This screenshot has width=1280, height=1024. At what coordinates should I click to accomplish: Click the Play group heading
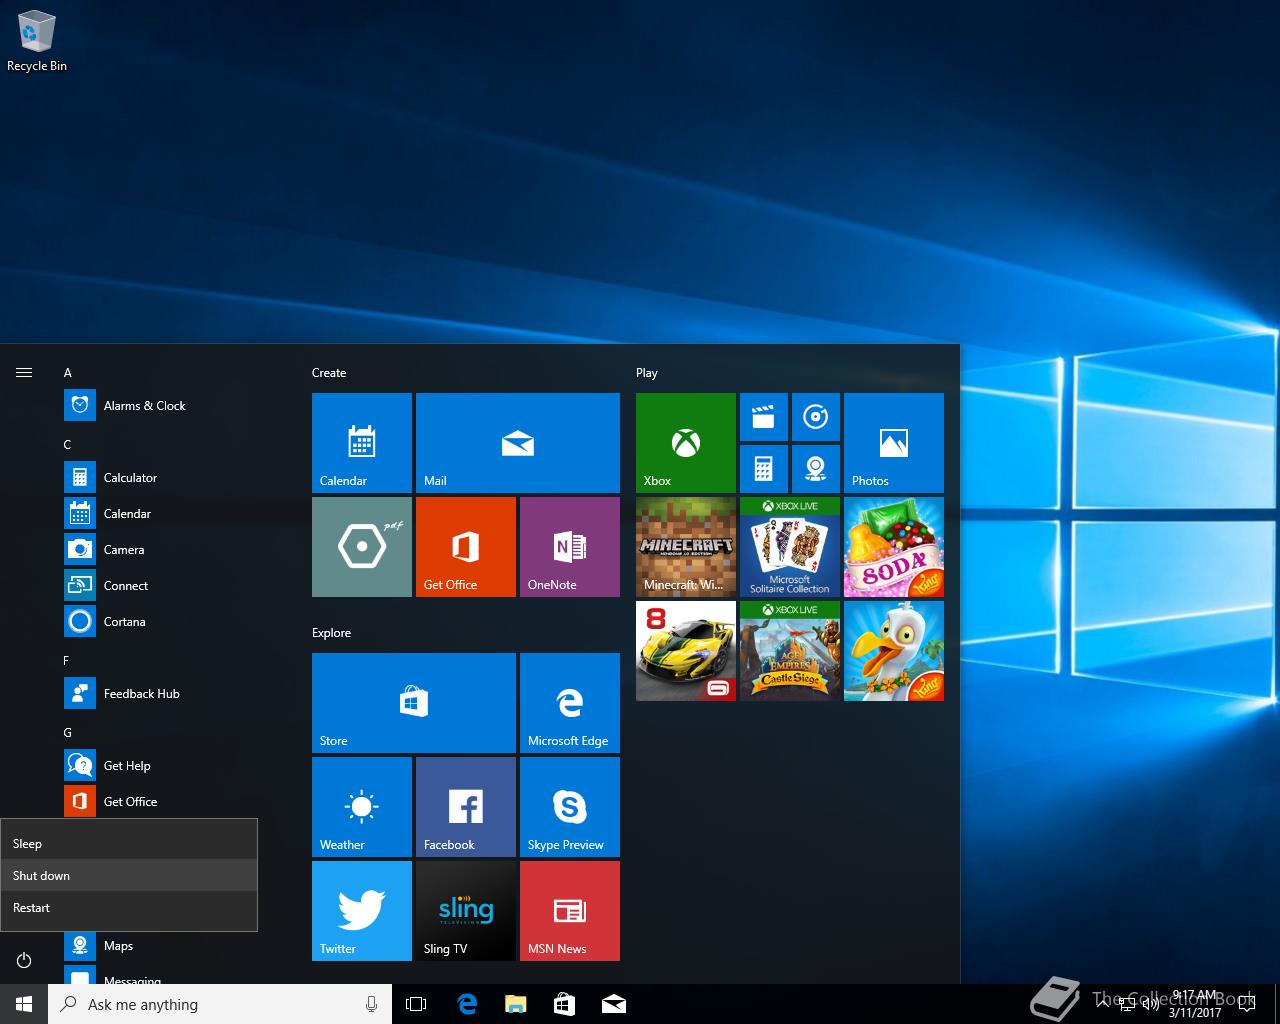pyautogui.click(x=647, y=373)
